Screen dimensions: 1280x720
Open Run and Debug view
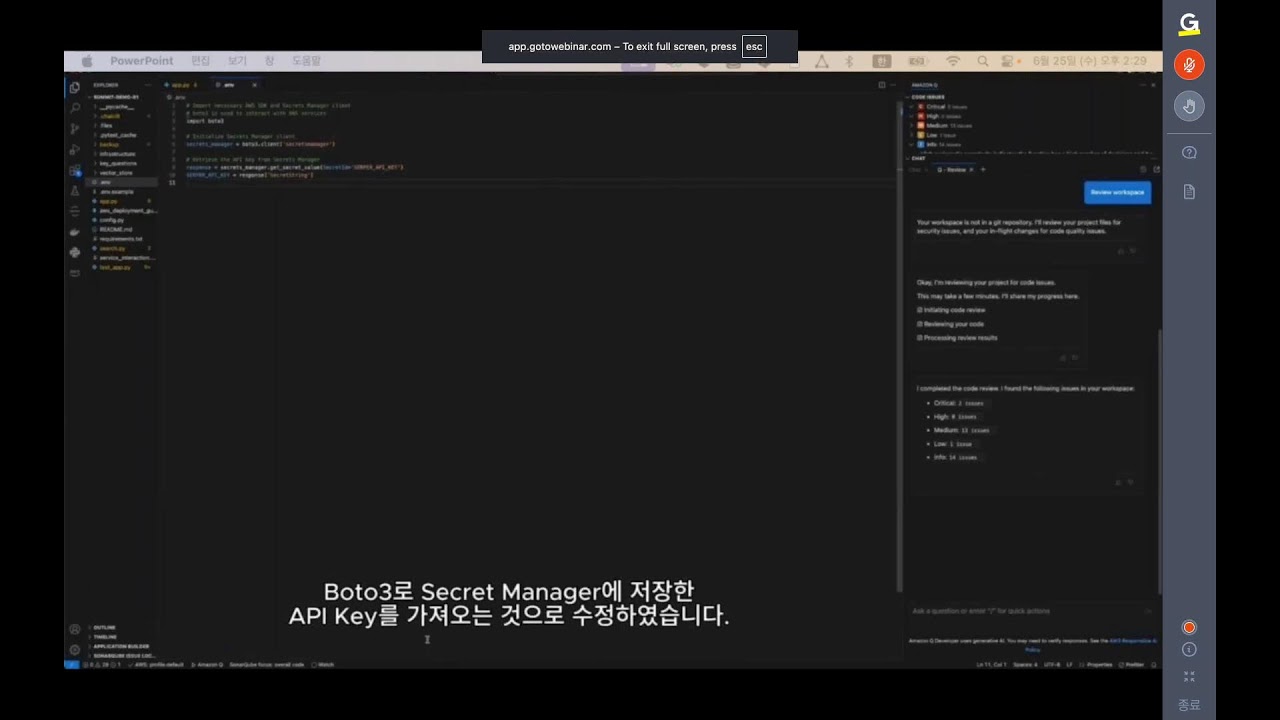[74, 149]
